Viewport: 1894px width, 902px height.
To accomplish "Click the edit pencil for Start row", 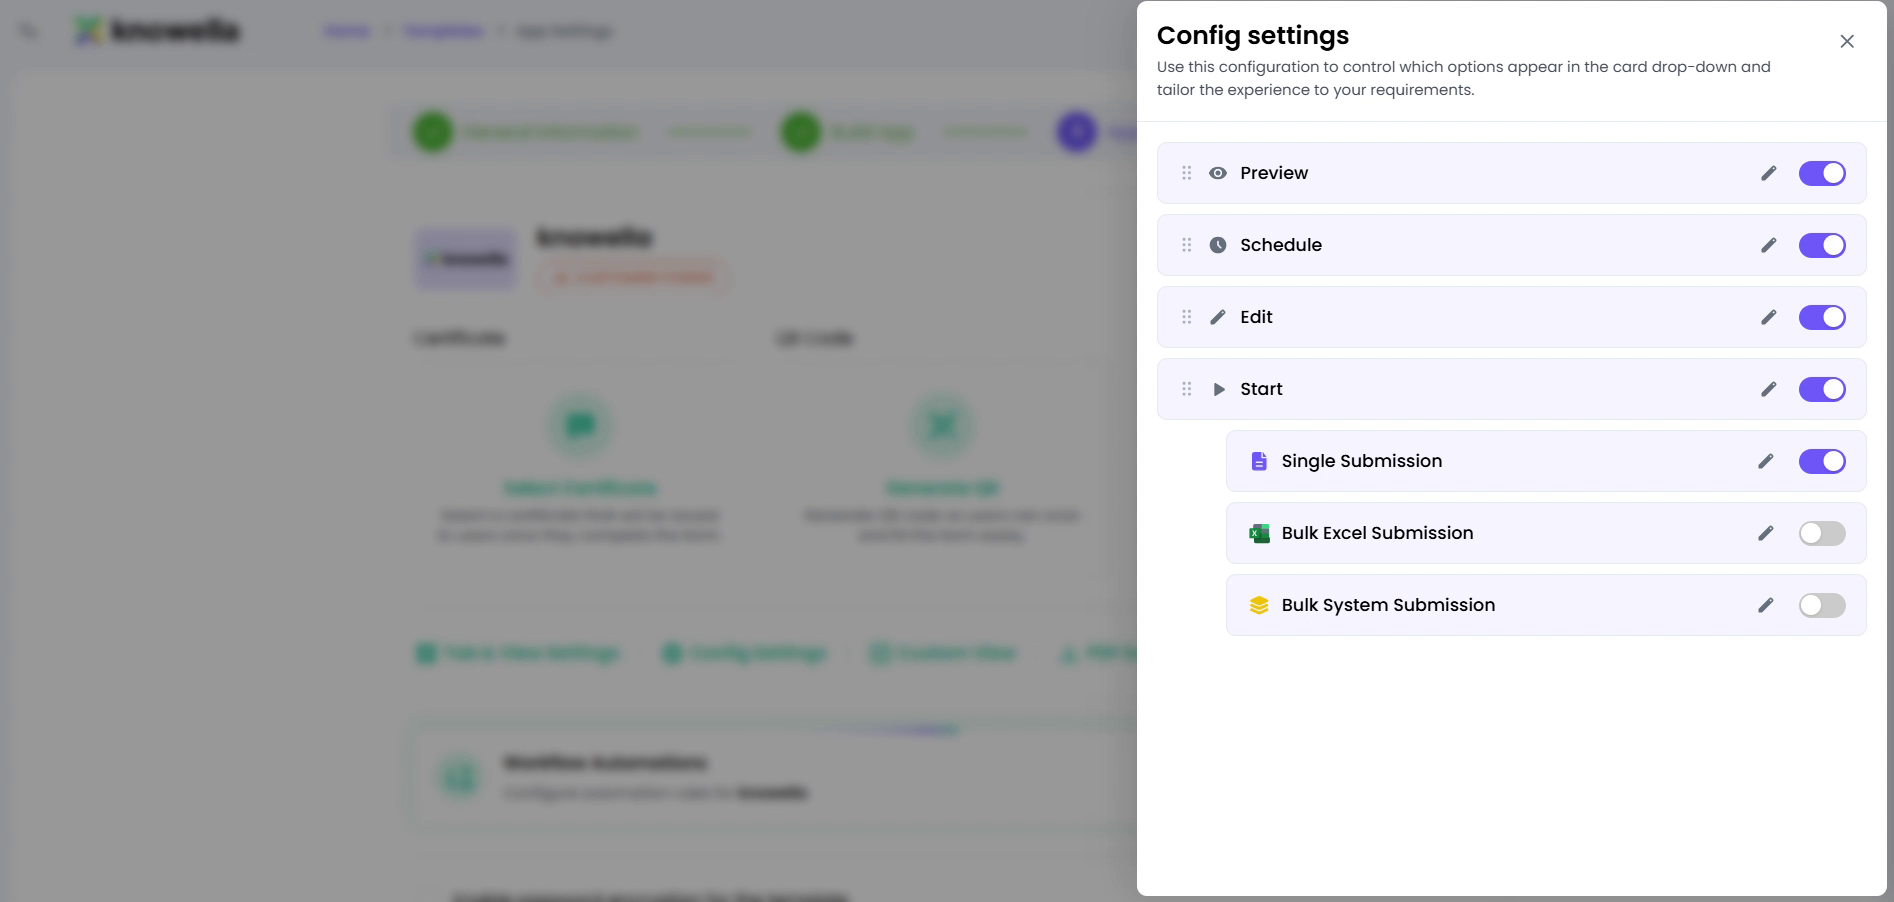I will click(x=1768, y=389).
